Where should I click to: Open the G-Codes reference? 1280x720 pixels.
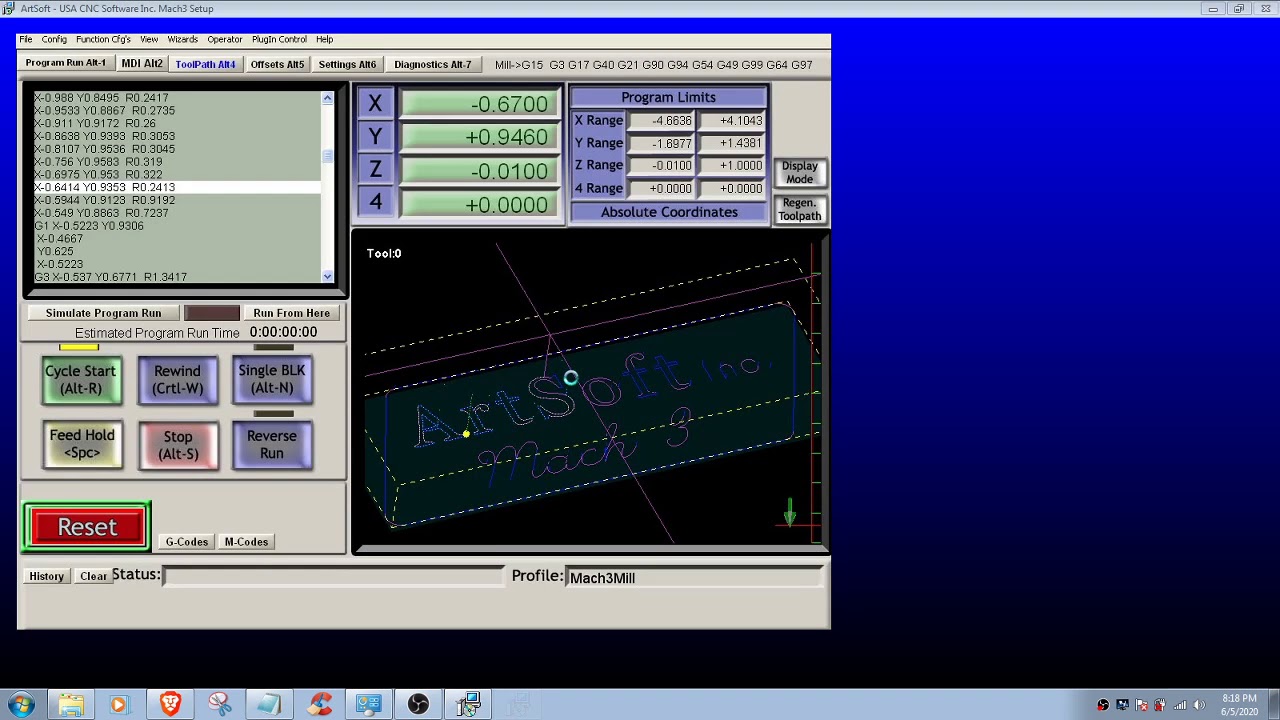187,542
